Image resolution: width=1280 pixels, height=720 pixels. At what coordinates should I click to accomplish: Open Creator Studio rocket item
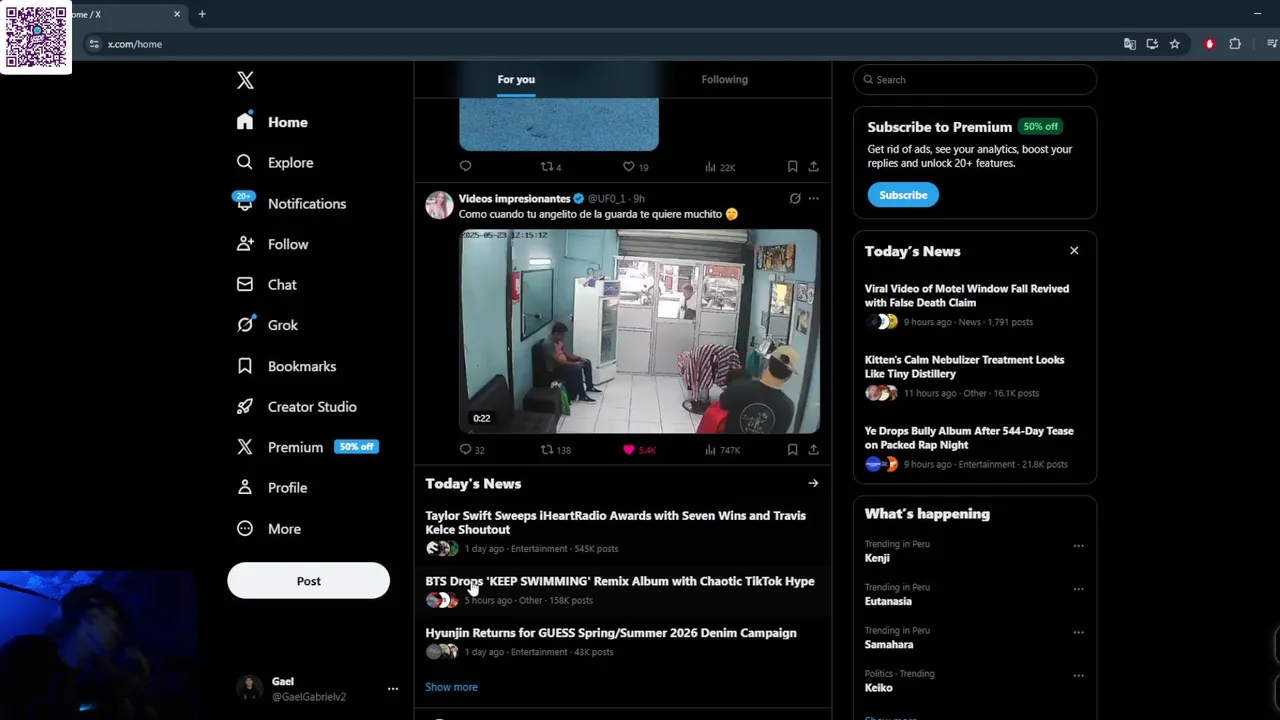tap(296, 407)
